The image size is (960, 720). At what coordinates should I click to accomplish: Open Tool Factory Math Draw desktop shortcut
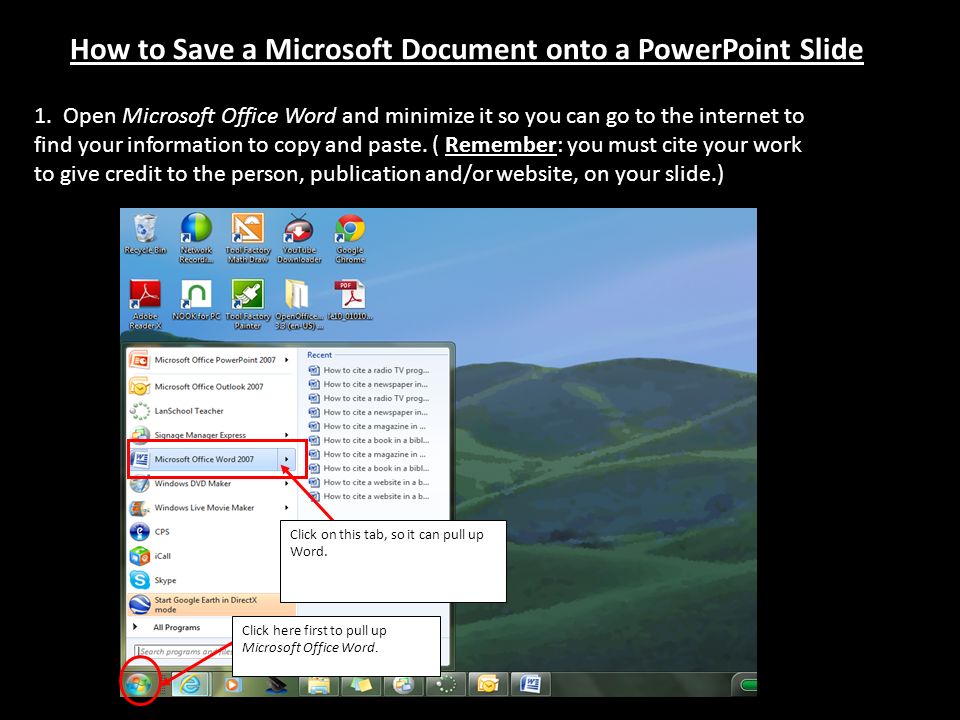click(x=248, y=238)
